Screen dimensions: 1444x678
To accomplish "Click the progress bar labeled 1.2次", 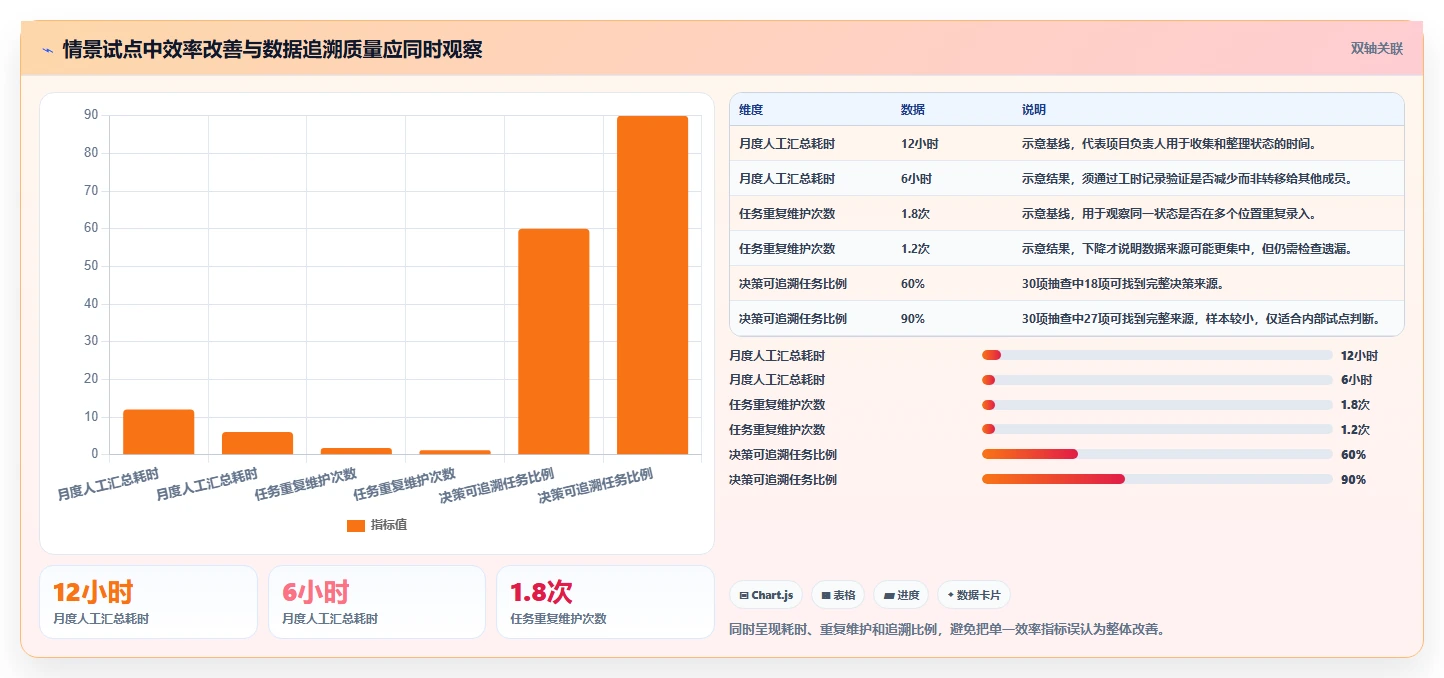I will click(1157, 430).
